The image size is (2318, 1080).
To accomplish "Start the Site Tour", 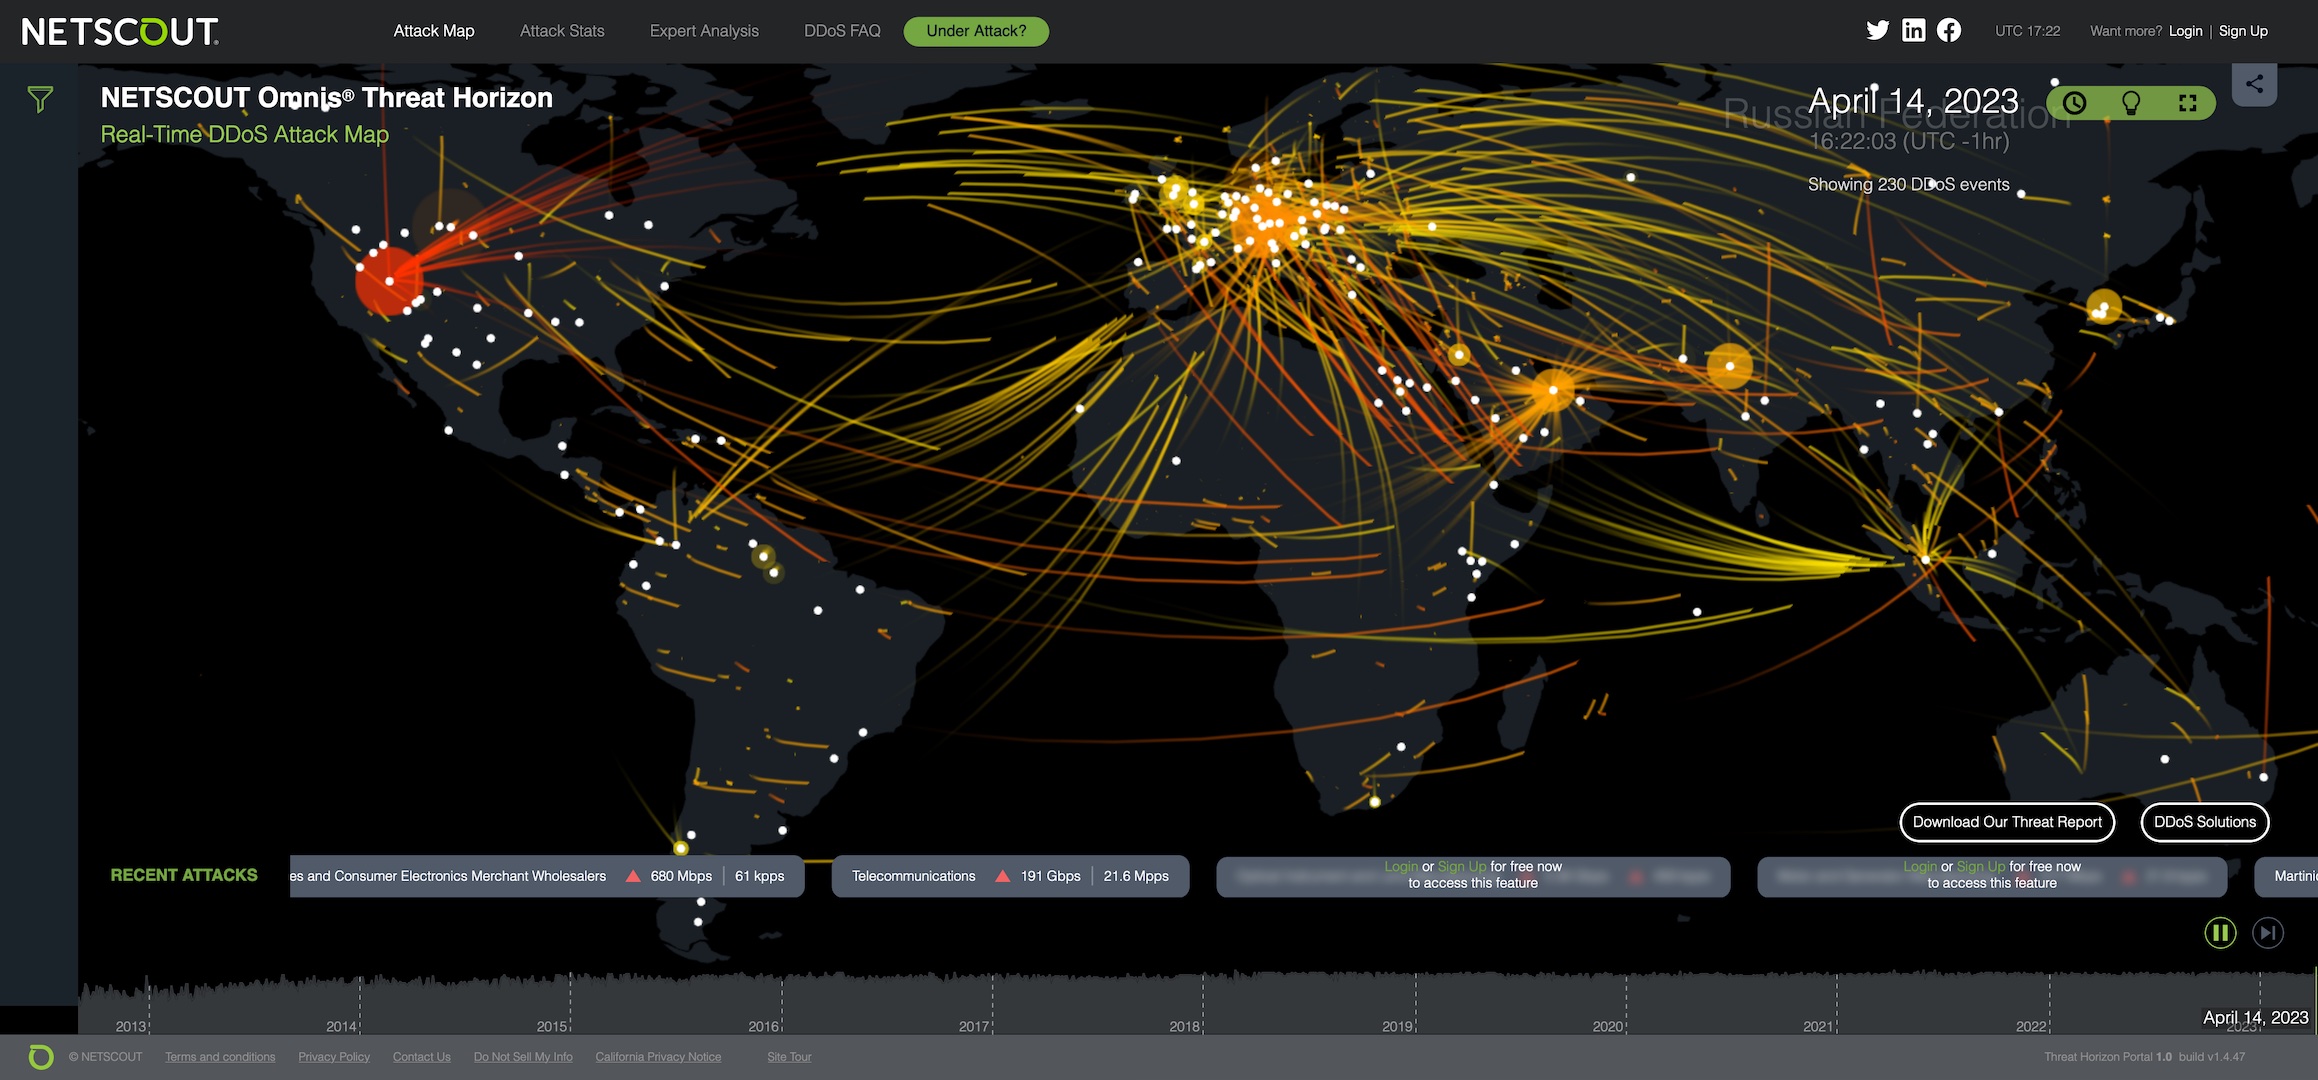I will pos(789,1057).
